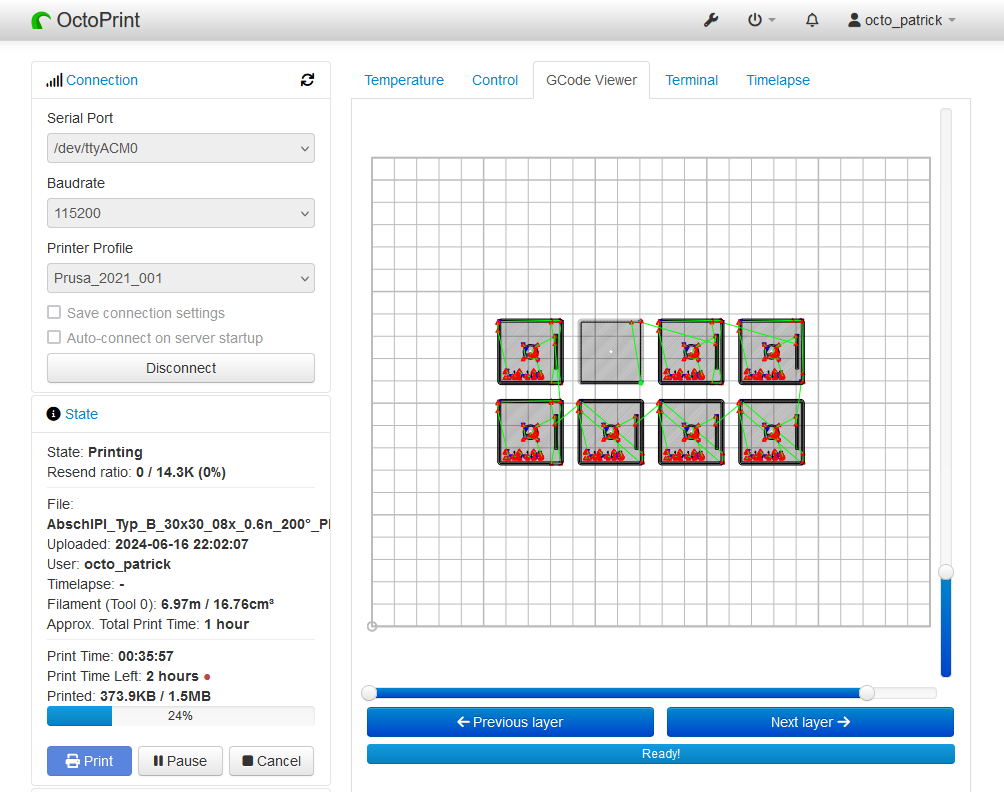Screen dimensions: 1004x792
Task: Pause the current print job
Action: (180, 761)
